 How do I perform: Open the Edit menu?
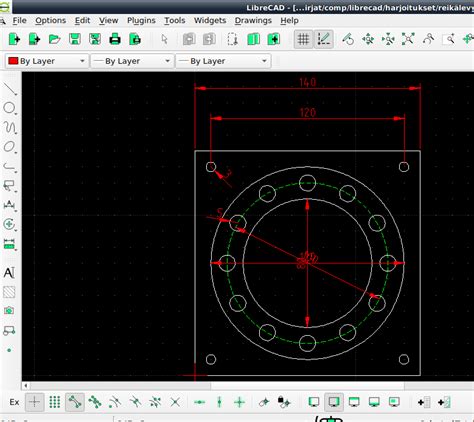[x=82, y=21]
